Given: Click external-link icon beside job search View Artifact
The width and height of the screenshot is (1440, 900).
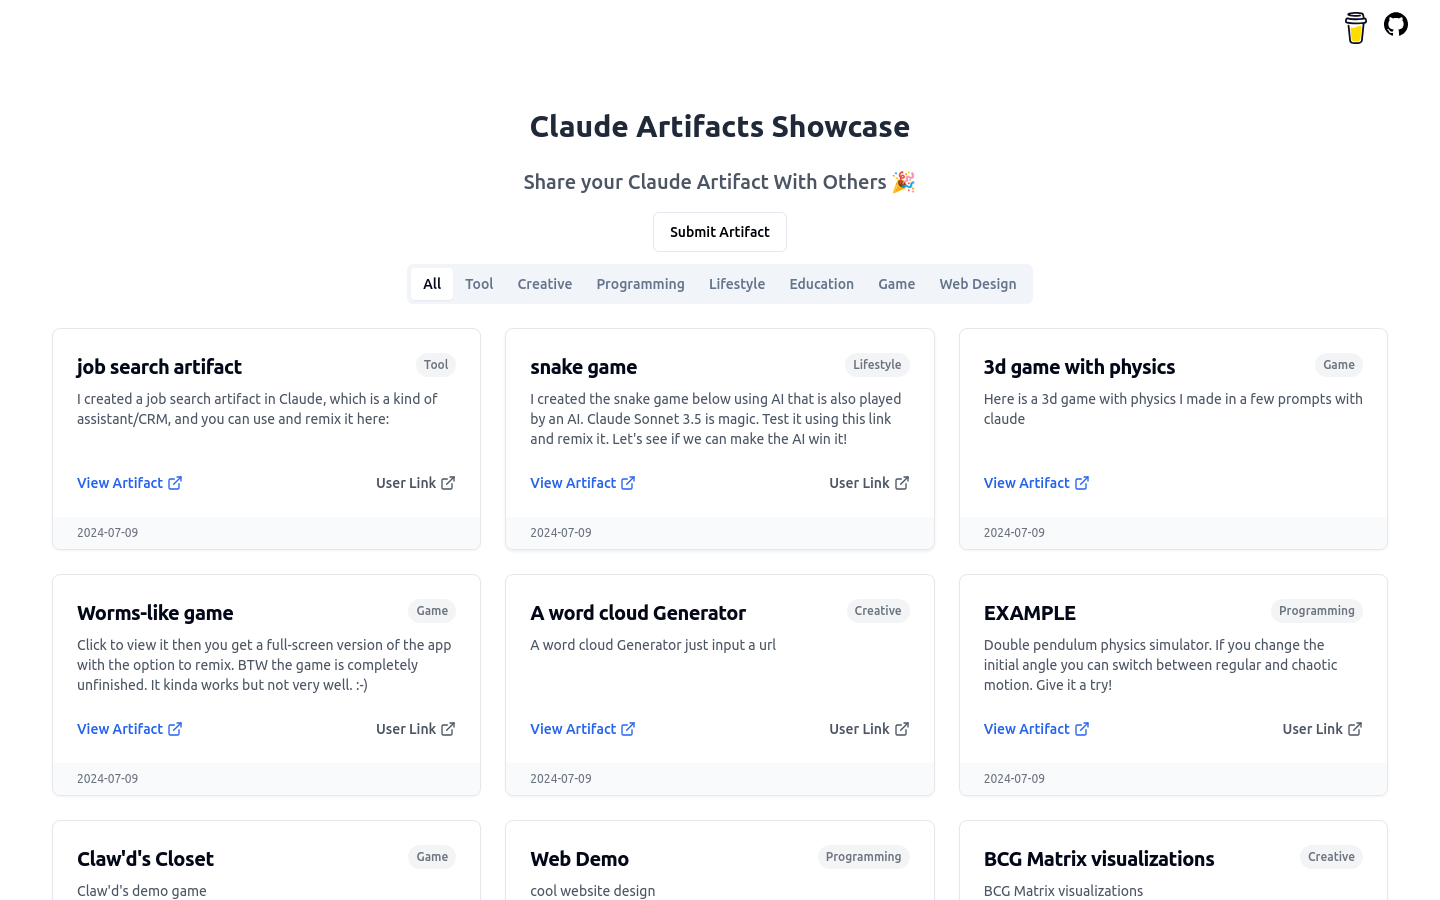Looking at the screenshot, I should (x=175, y=483).
